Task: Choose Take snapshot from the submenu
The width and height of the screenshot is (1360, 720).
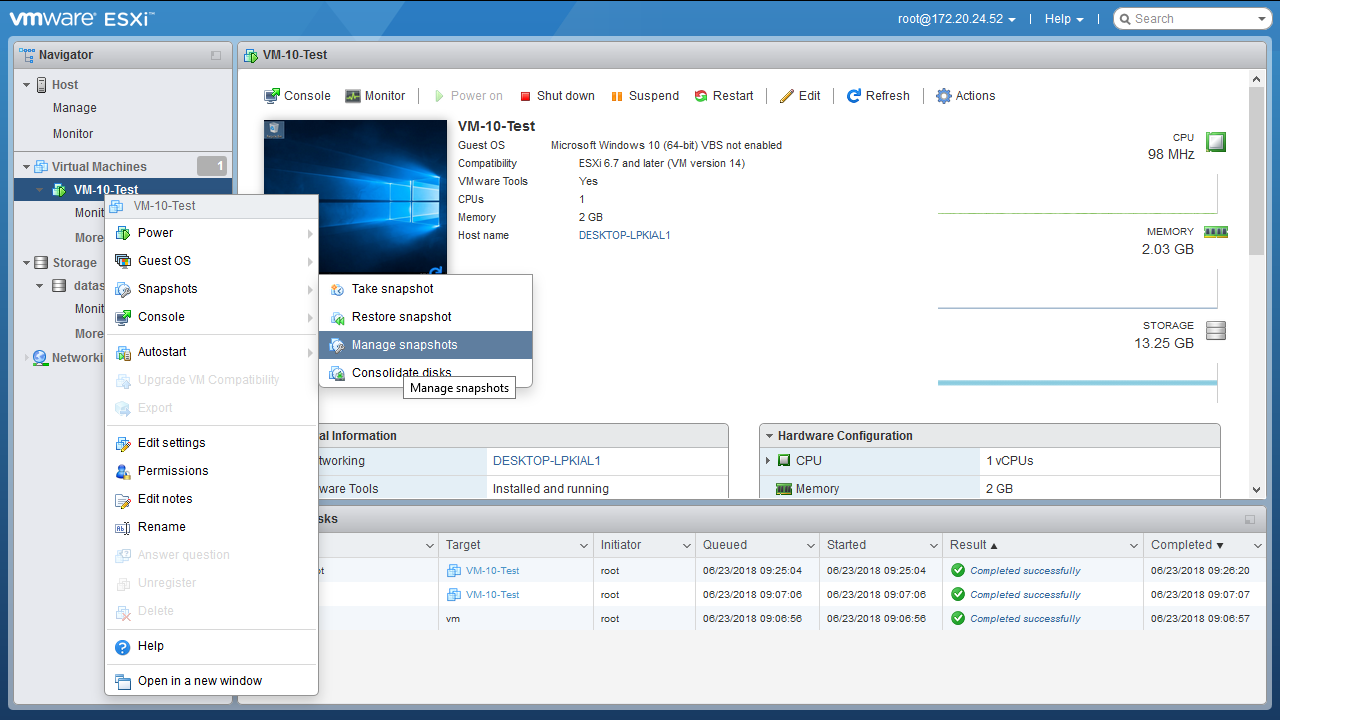Action: (392, 289)
